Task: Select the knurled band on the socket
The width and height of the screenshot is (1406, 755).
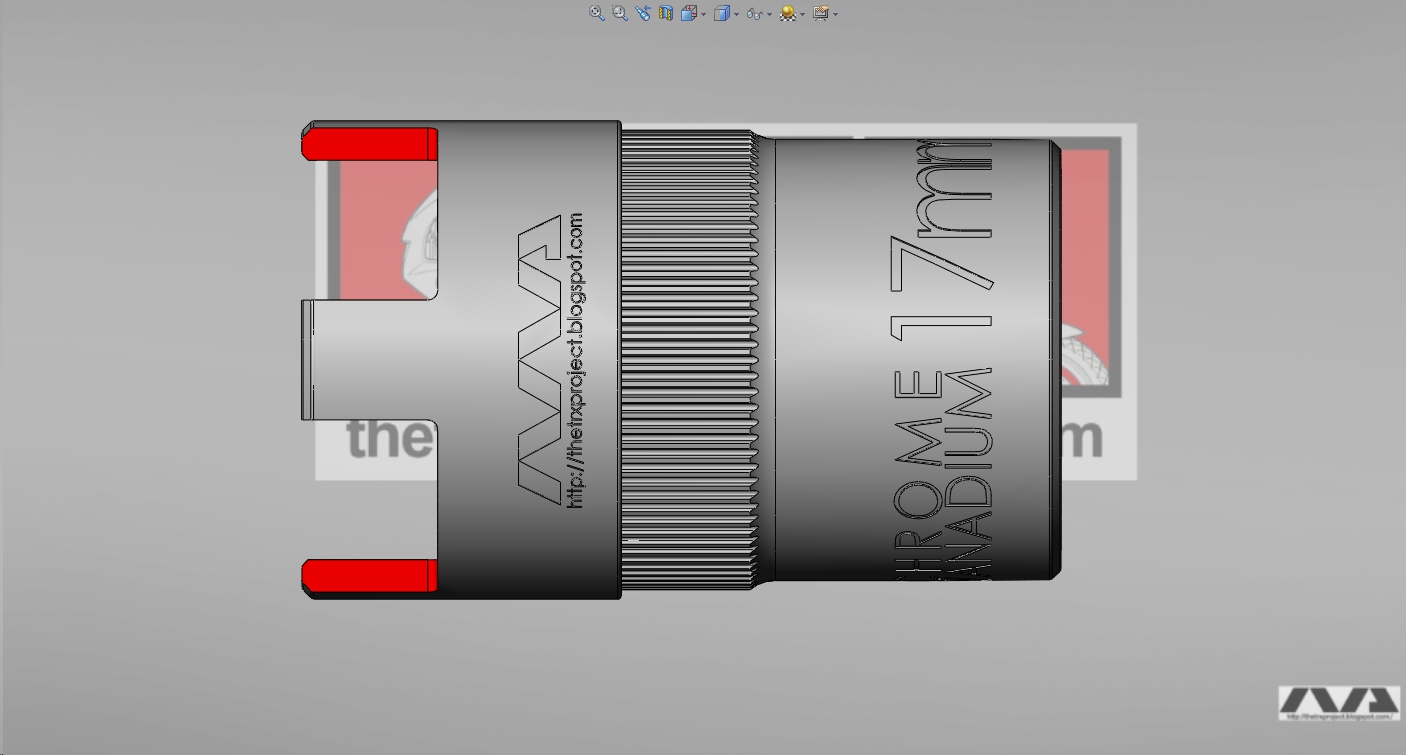Action: click(688, 360)
